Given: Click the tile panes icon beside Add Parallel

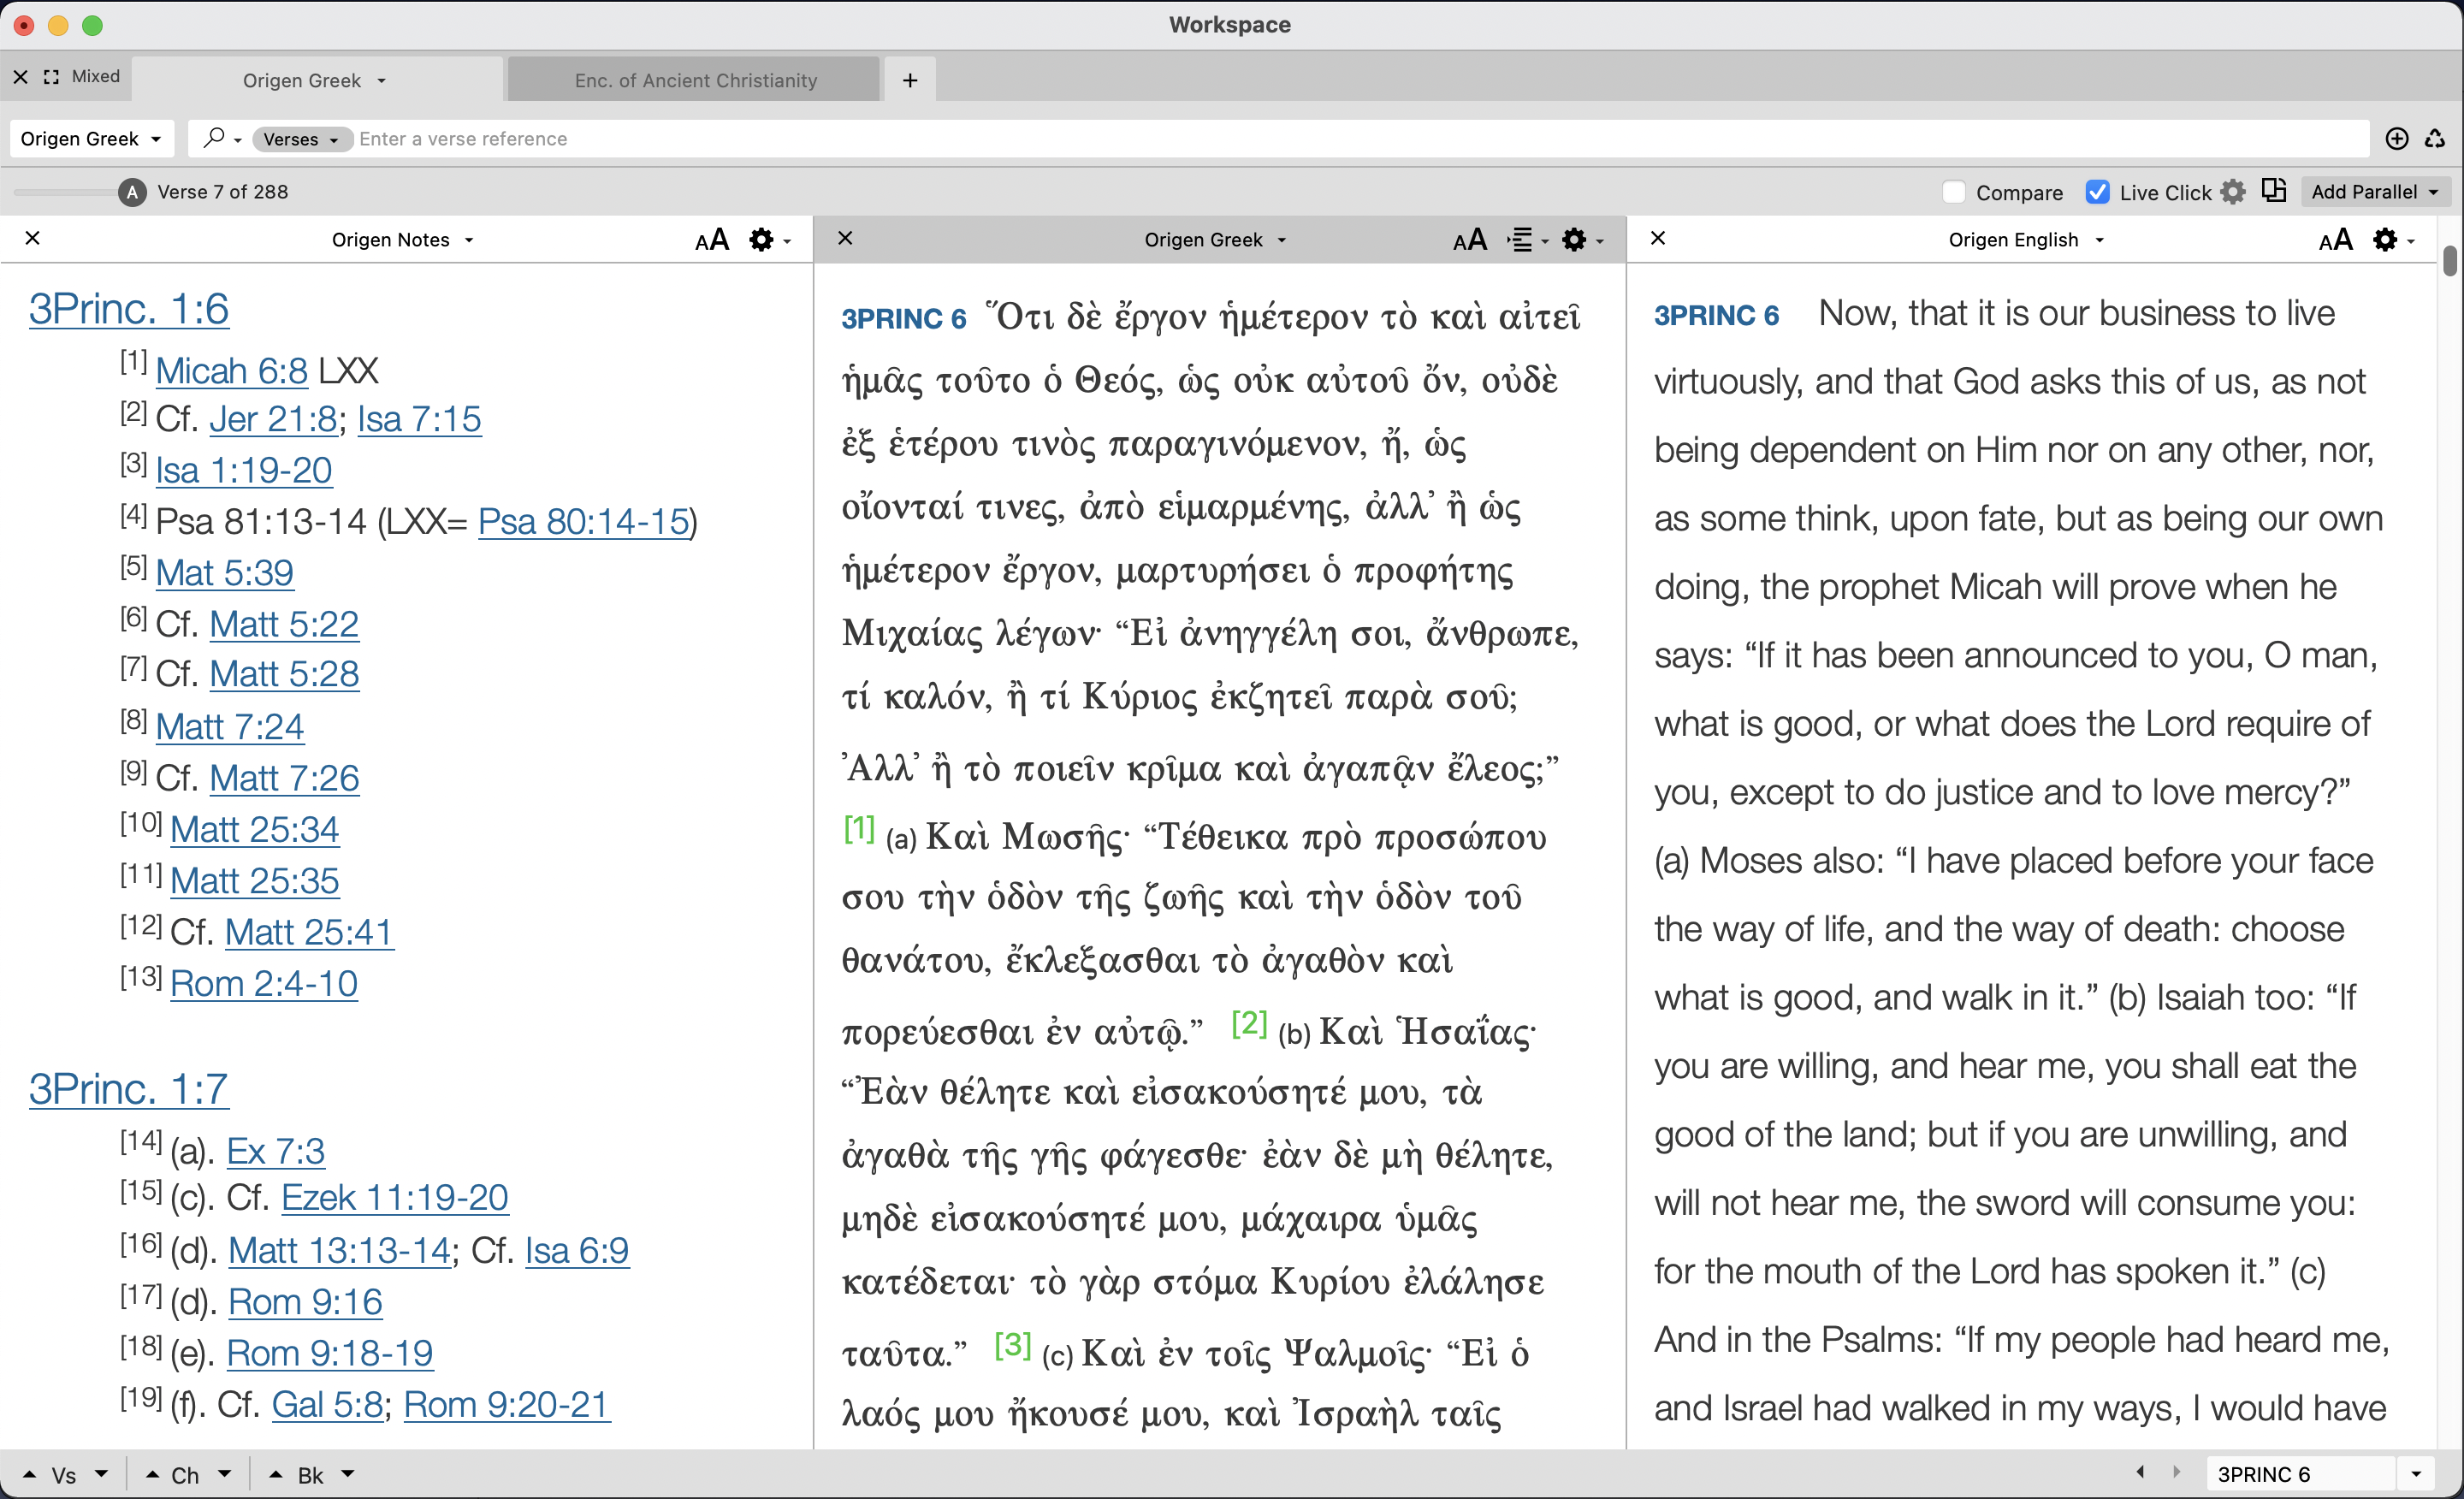Looking at the screenshot, I should (x=2274, y=190).
